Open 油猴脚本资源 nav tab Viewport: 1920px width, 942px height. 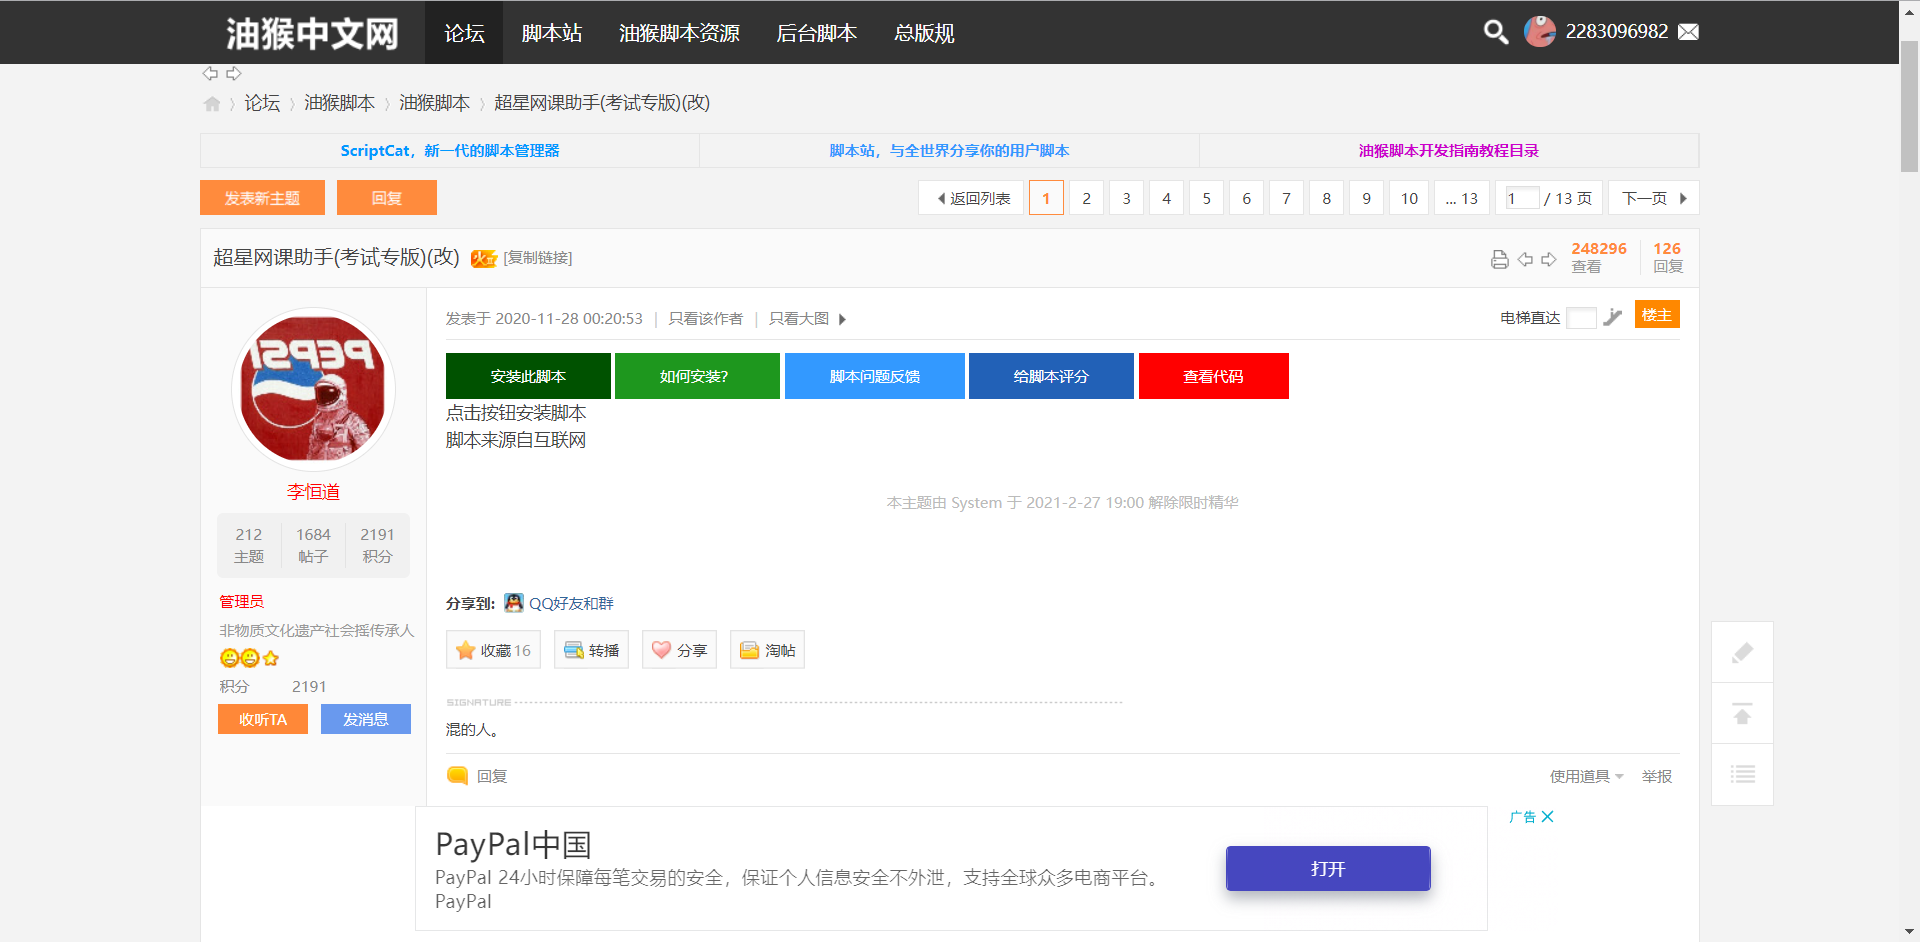pos(679,33)
